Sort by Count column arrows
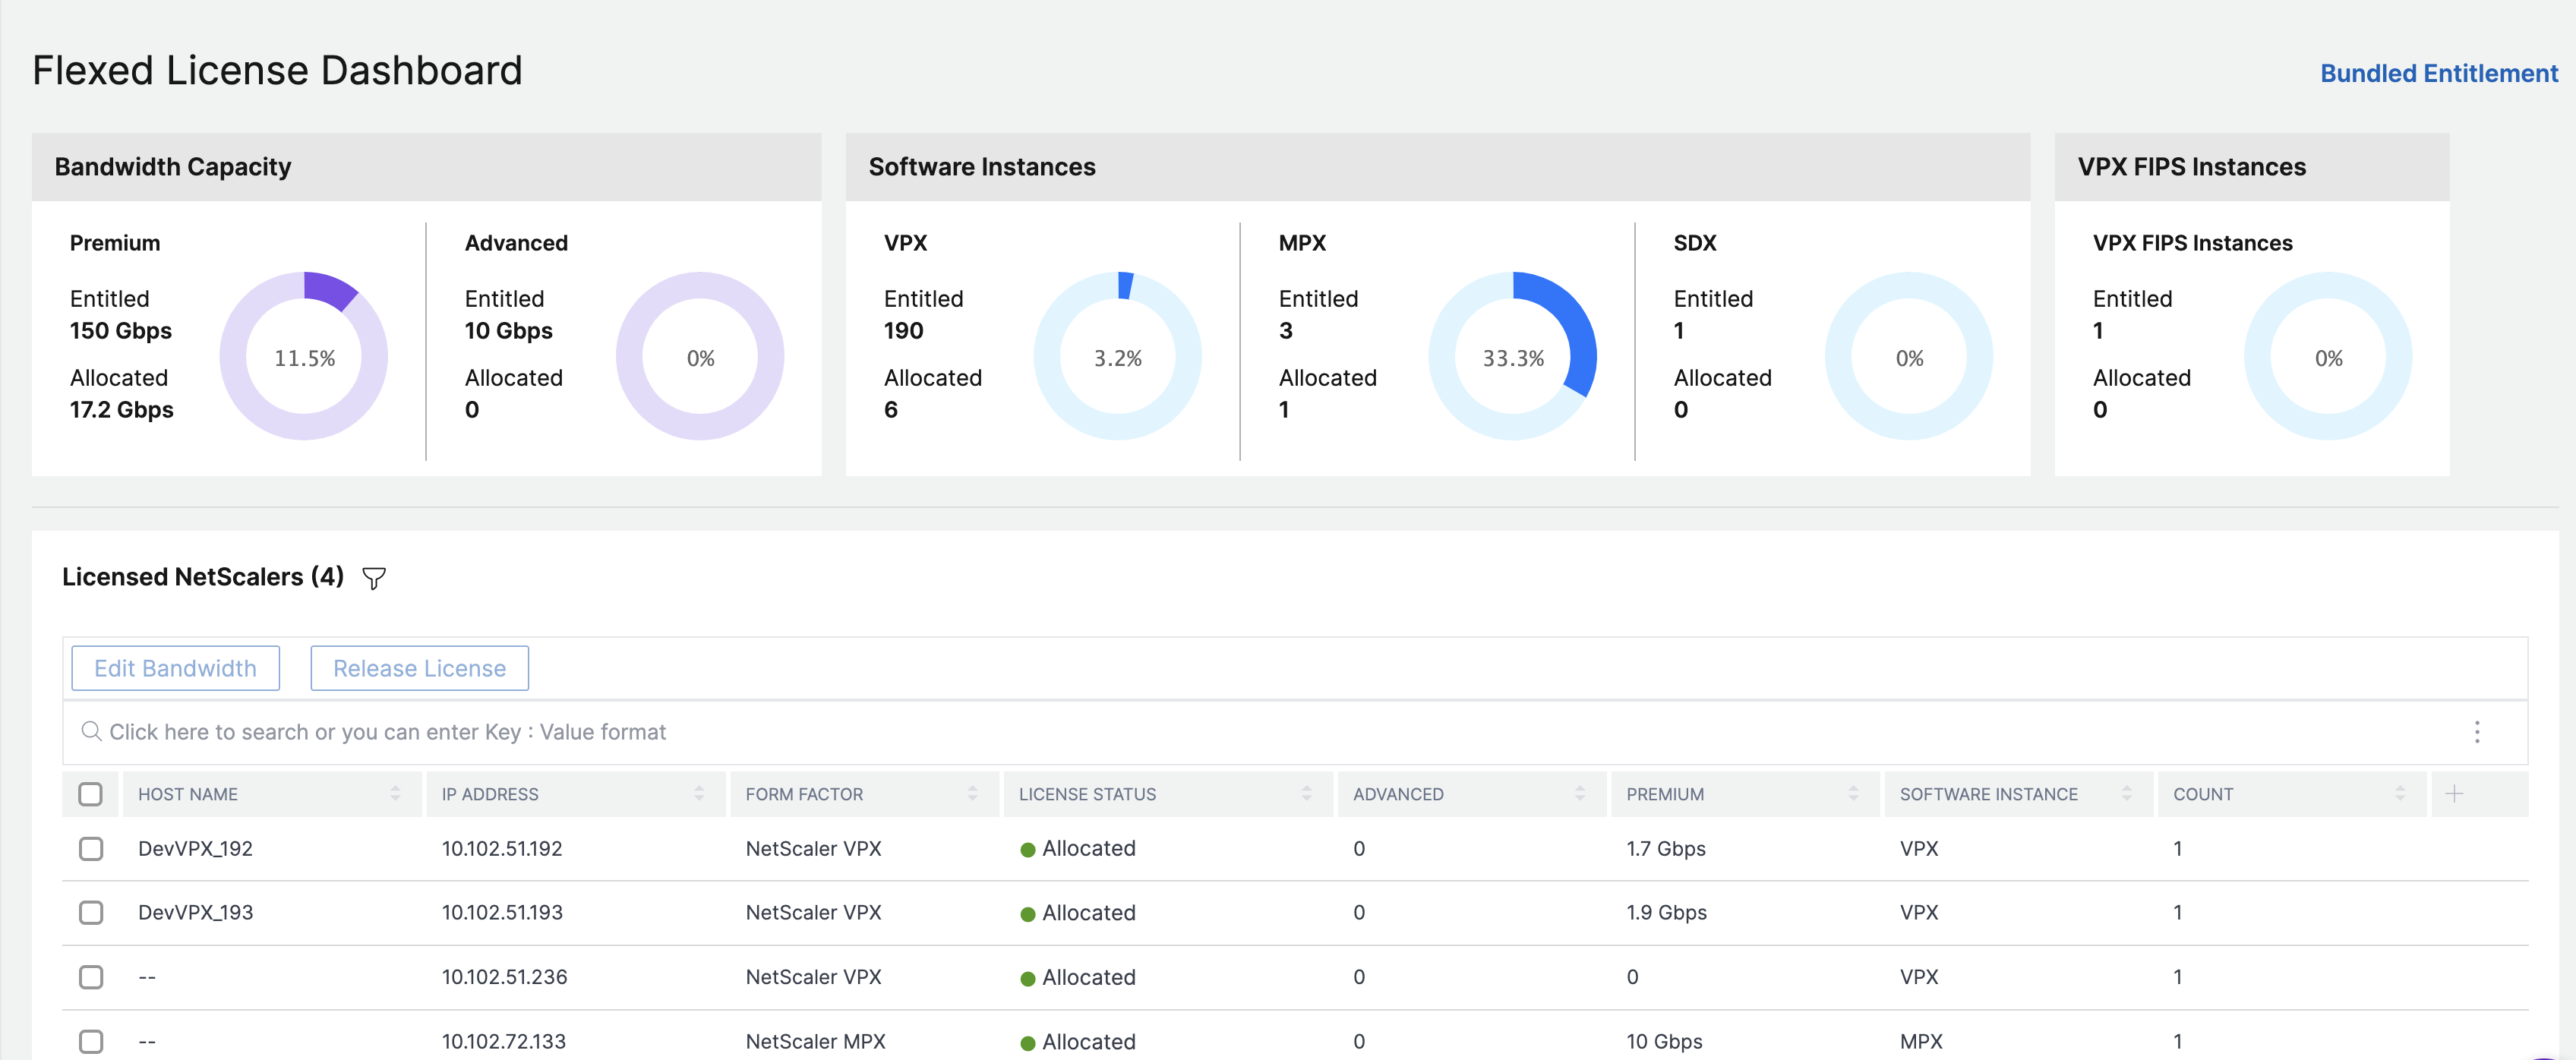Screen dimensions: 2576x1060 tap(2400, 794)
